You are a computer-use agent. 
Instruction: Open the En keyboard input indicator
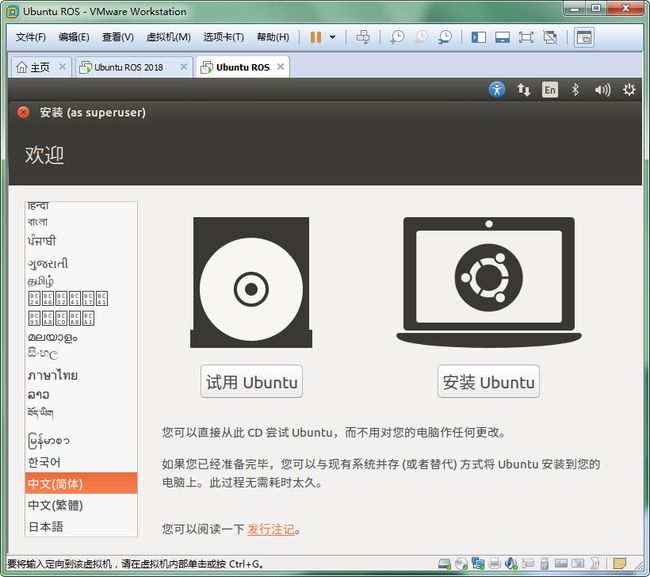click(x=550, y=90)
